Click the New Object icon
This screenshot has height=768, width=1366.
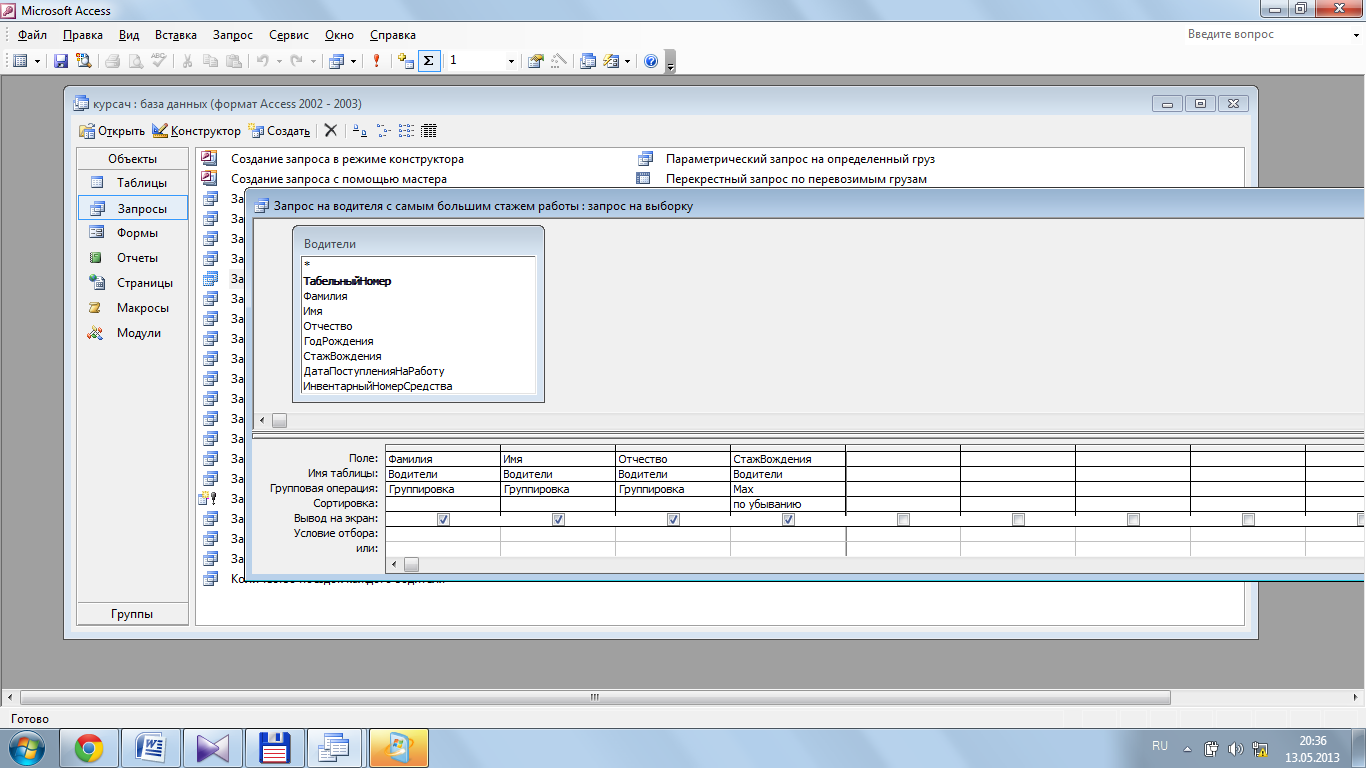(x=611, y=61)
